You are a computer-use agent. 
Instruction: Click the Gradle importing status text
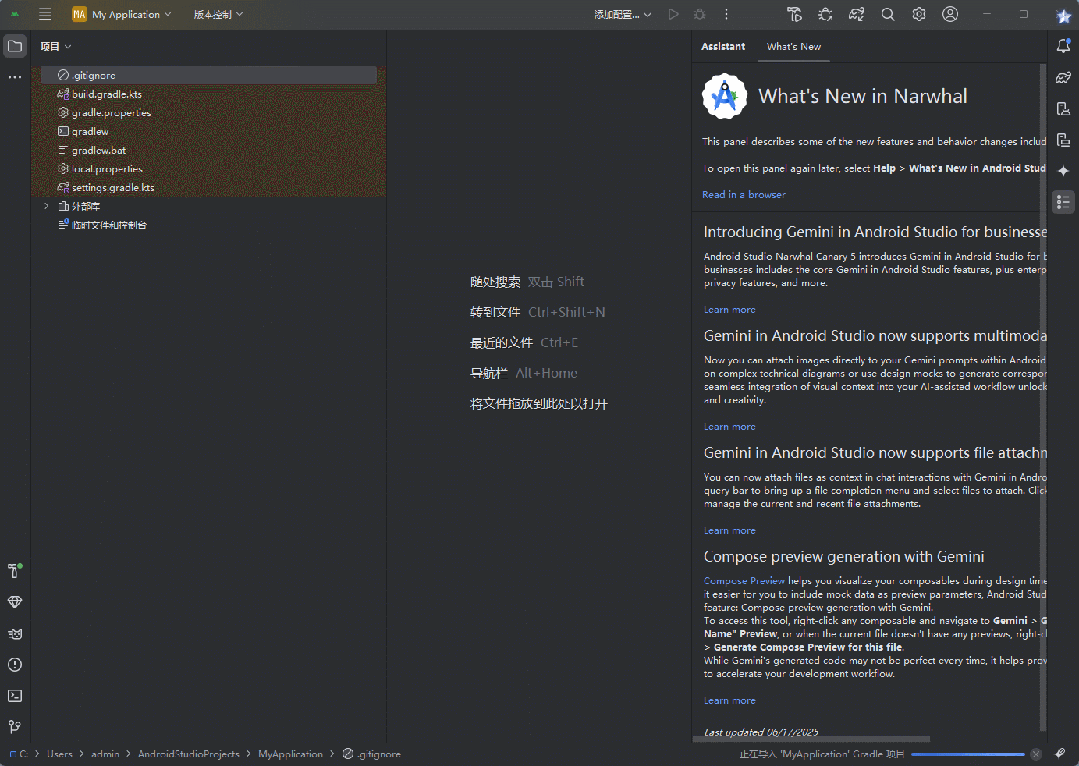[x=822, y=754]
